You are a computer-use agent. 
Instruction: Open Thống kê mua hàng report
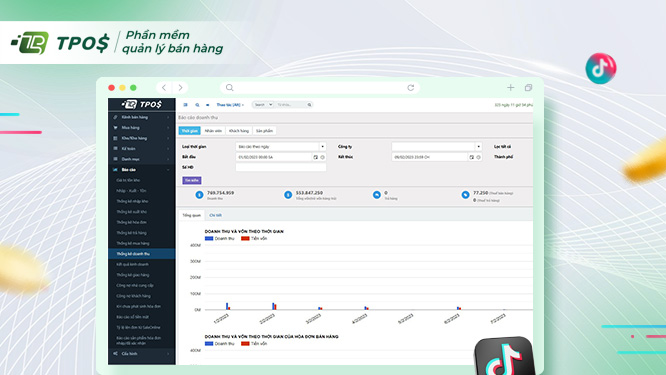(133, 243)
